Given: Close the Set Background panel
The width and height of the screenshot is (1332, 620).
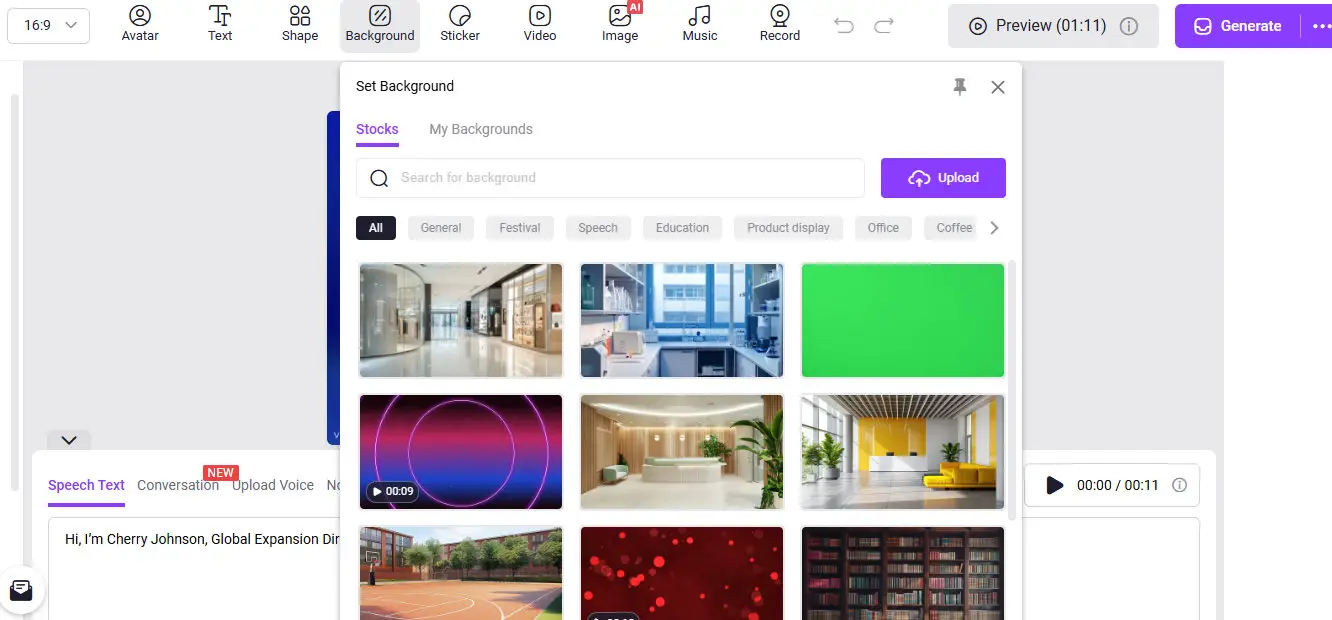Looking at the screenshot, I should [x=998, y=87].
